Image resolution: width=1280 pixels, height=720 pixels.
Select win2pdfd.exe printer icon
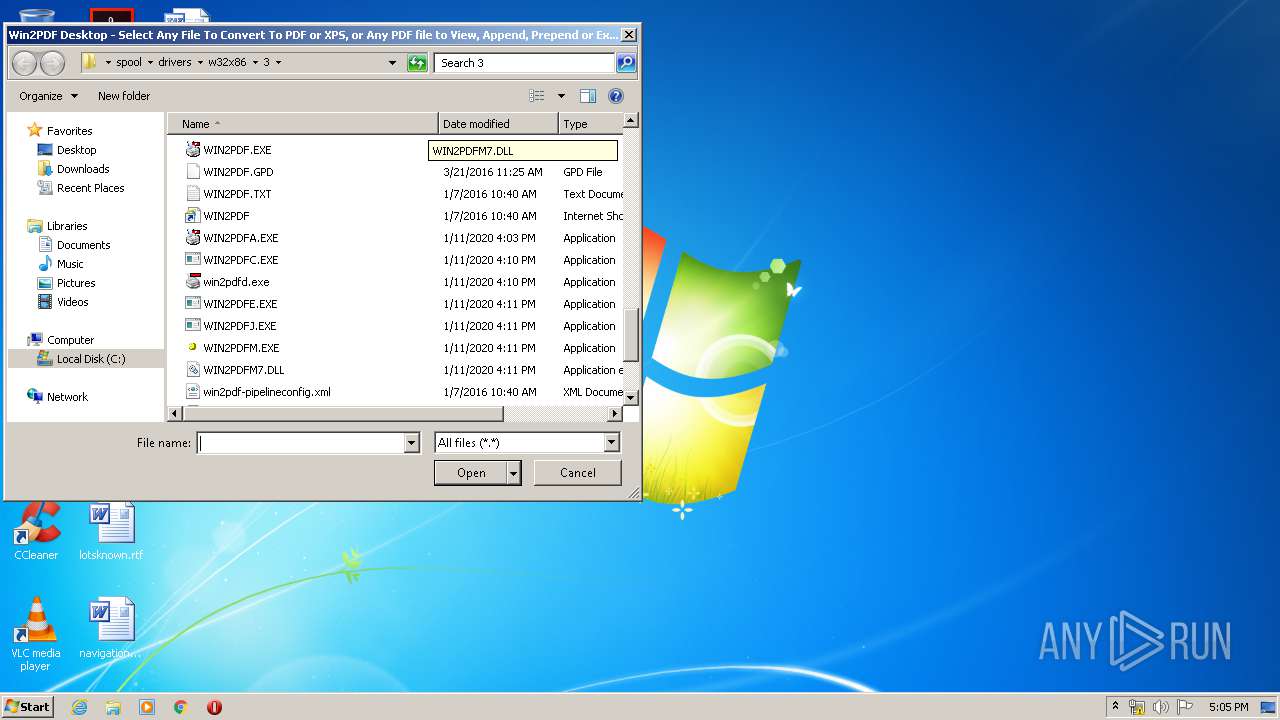pos(193,282)
